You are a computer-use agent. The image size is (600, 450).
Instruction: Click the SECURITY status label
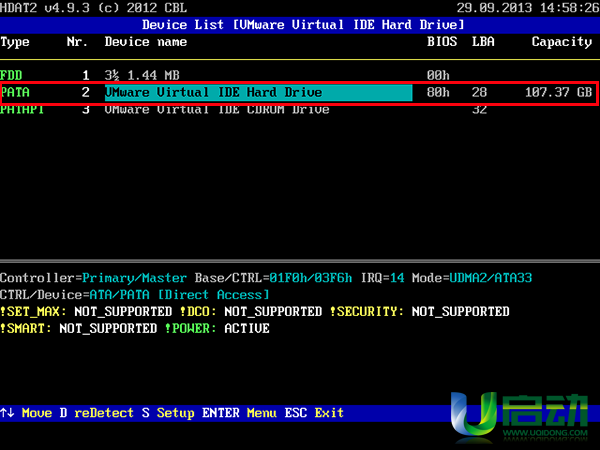click(x=367, y=311)
